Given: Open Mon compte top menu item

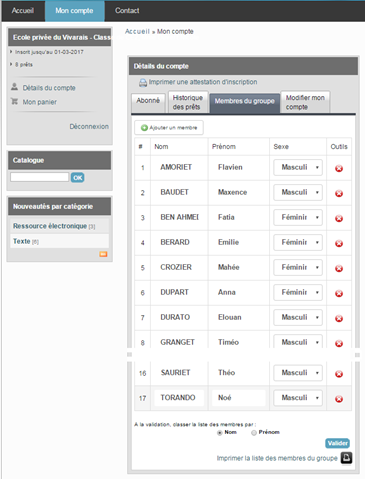Looking at the screenshot, I should (74, 11).
